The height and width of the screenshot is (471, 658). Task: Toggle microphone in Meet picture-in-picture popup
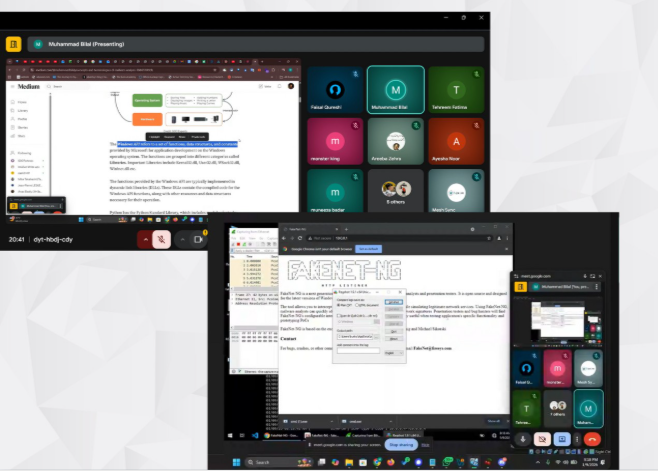[x=523, y=439]
